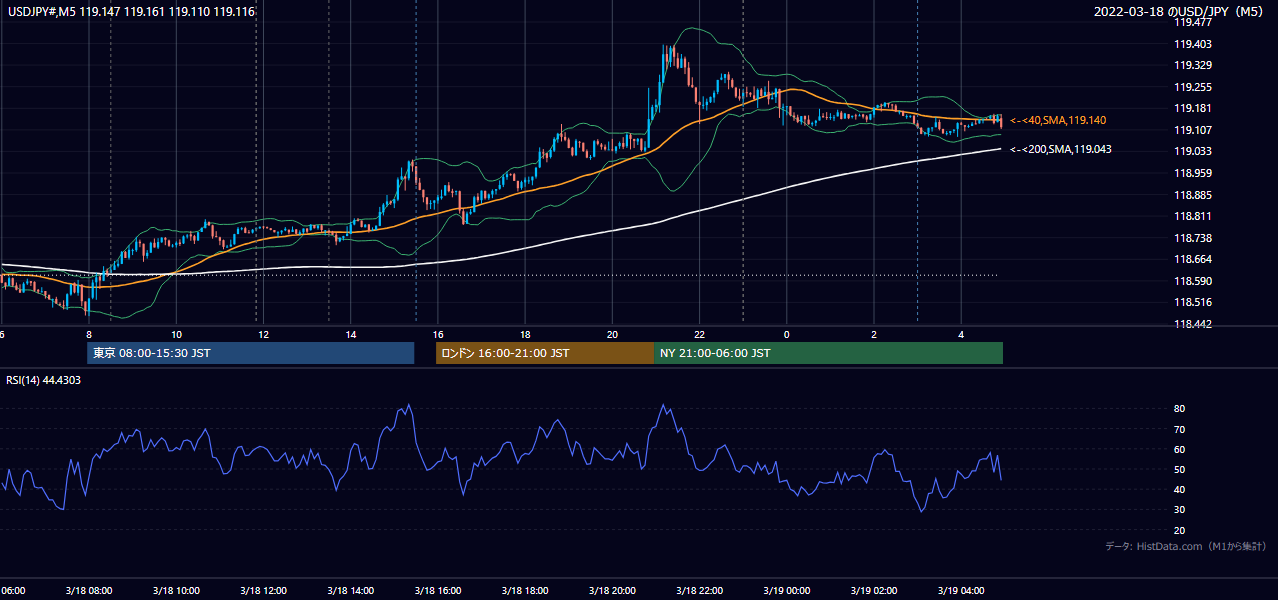Viewport: 1278px width, 600px height.
Task: Click RSI scale label 80
Action: [1180, 409]
